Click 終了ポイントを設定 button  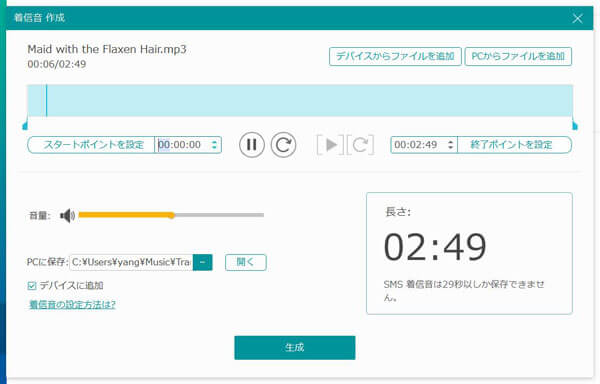tap(514, 145)
